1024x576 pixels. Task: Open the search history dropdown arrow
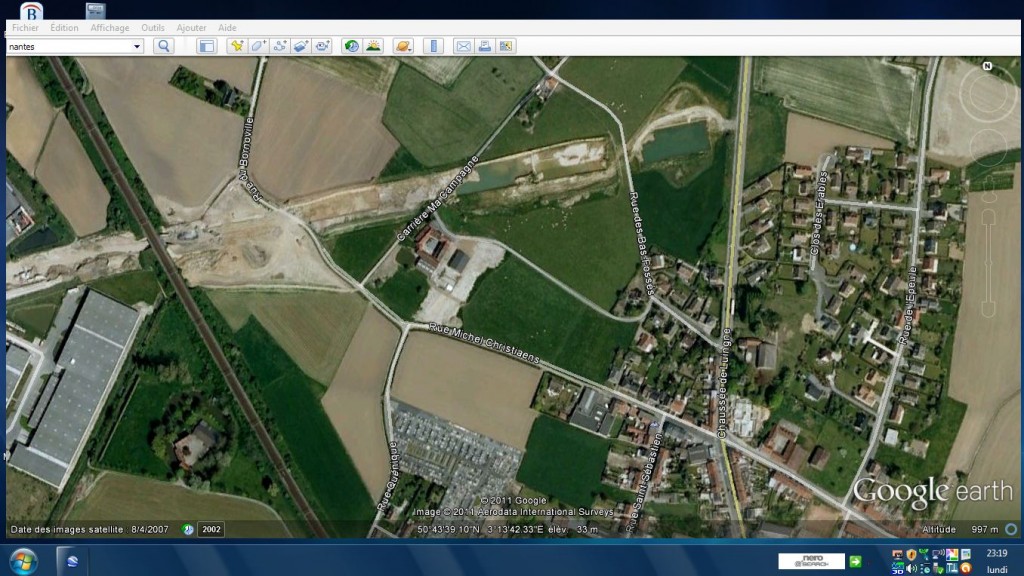137,46
